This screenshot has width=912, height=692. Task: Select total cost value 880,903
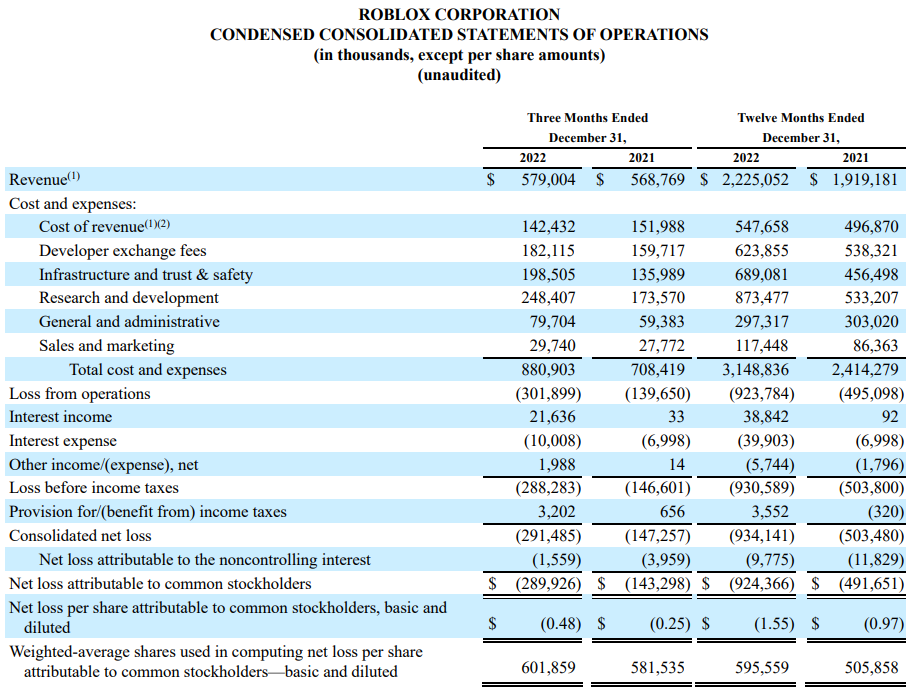548,370
